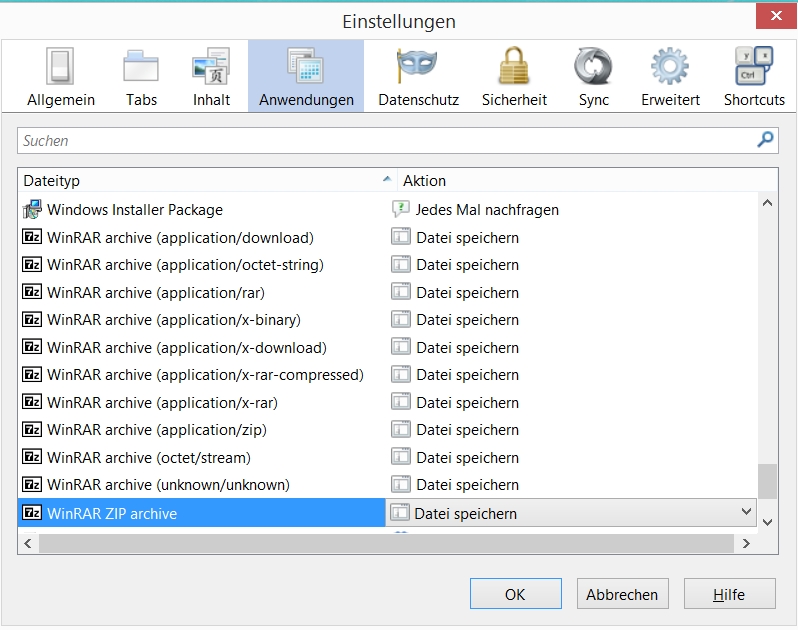This screenshot has height=630, width=798.
Task: Click the list's scroll up arrow
Action: click(x=767, y=203)
